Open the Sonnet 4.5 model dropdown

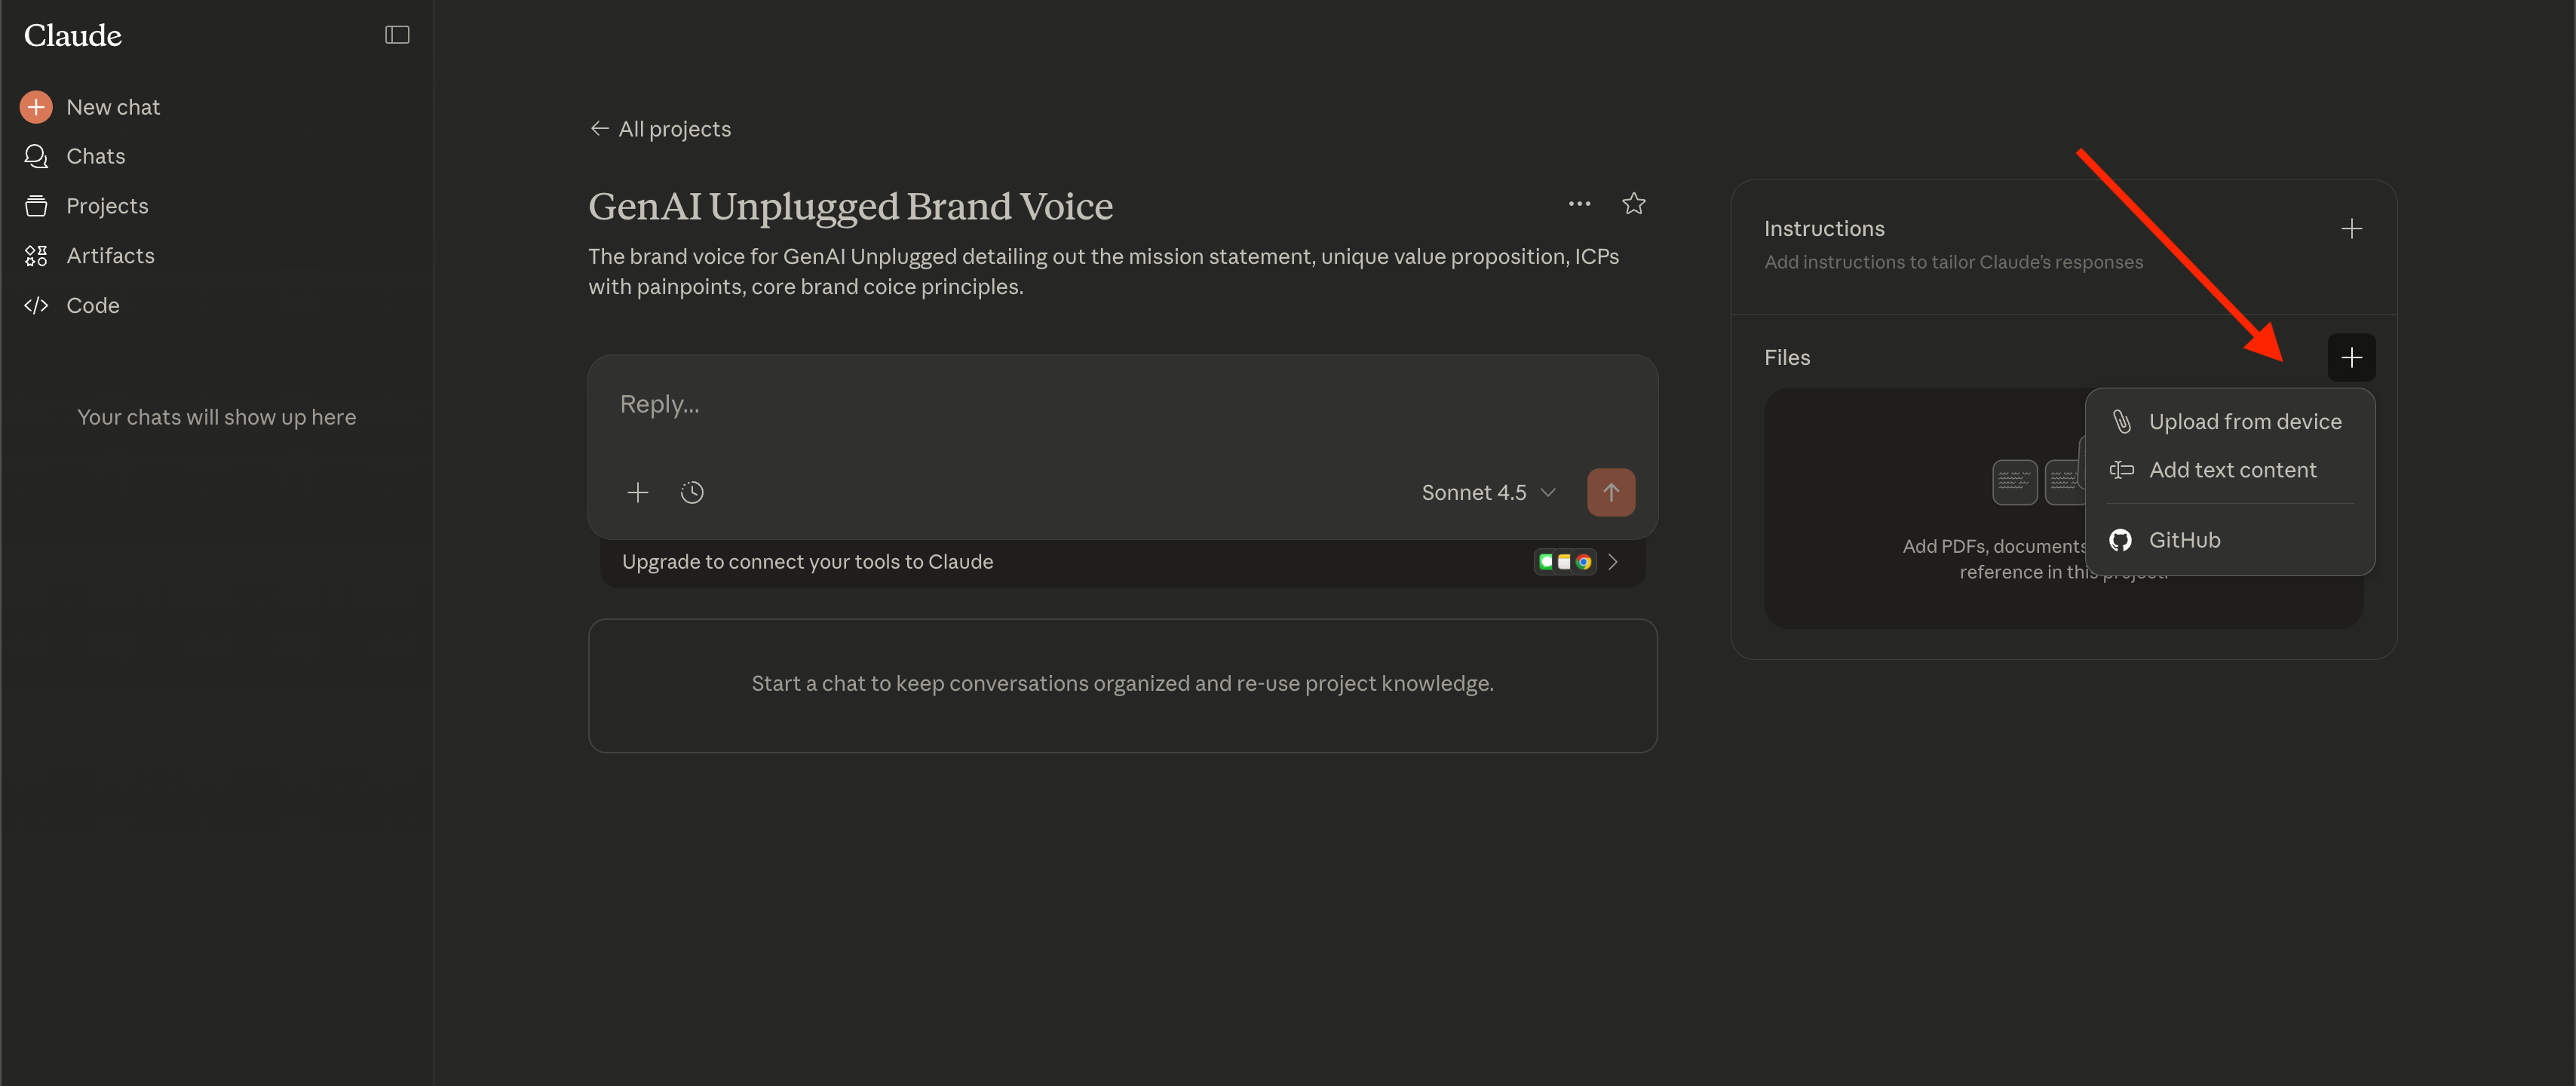pyautogui.click(x=1487, y=493)
